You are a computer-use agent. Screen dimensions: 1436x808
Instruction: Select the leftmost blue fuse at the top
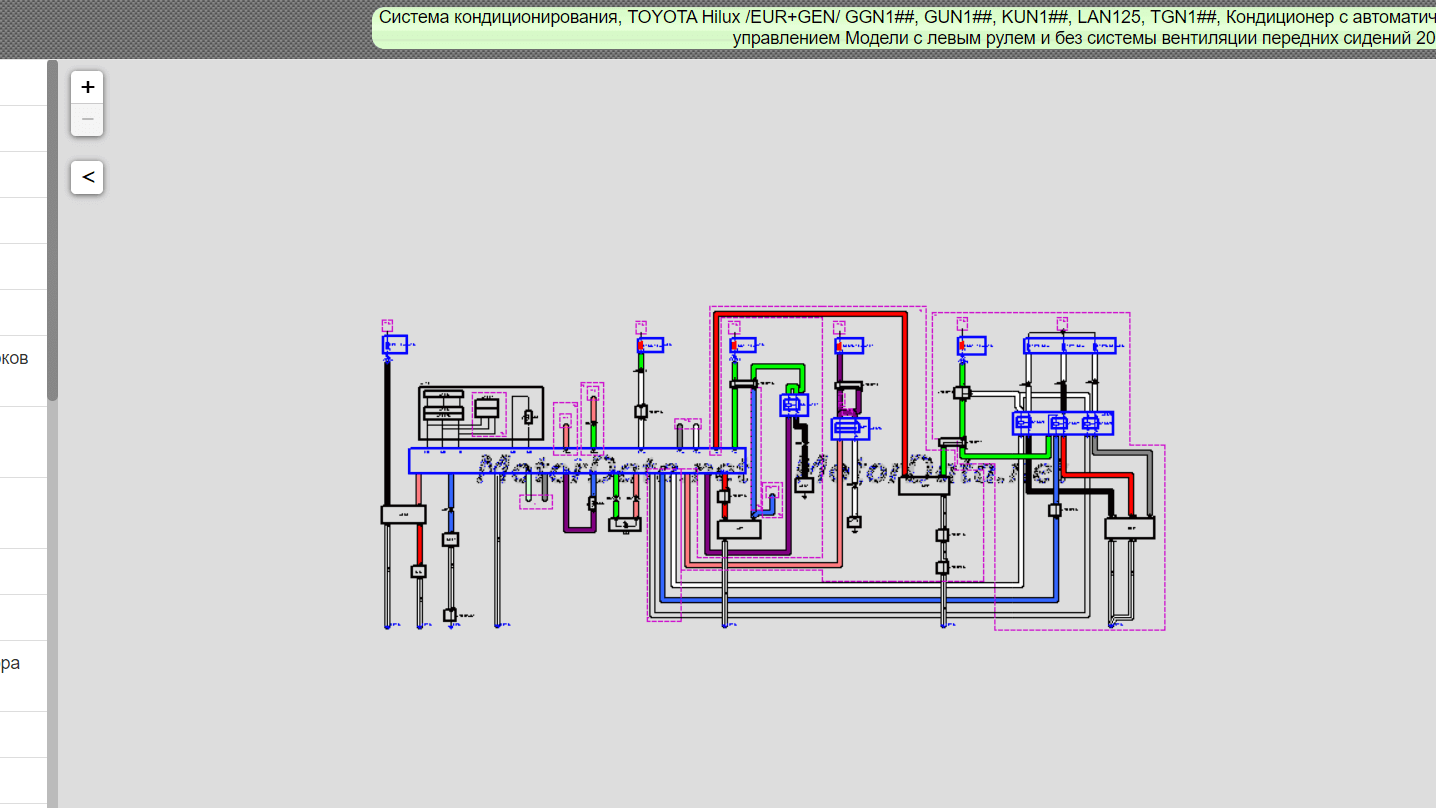point(394,345)
